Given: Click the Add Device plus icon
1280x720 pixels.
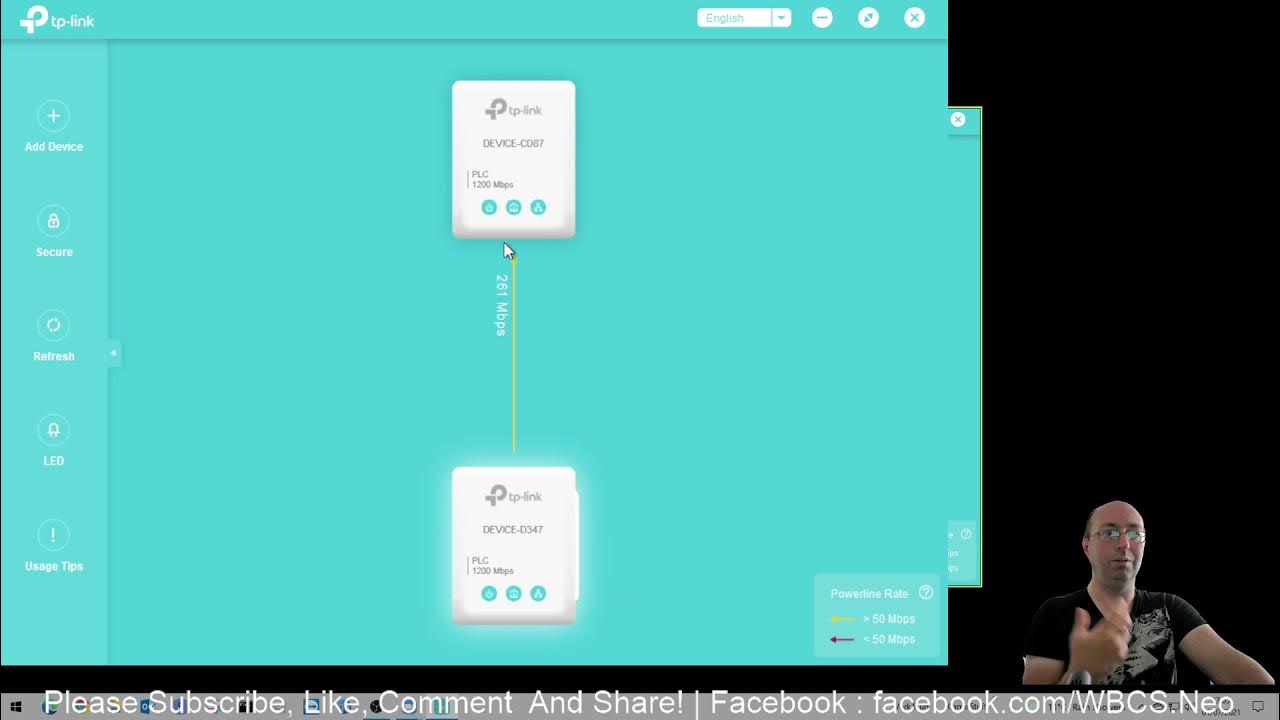Looking at the screenshot, I should (x=54, y=116).
